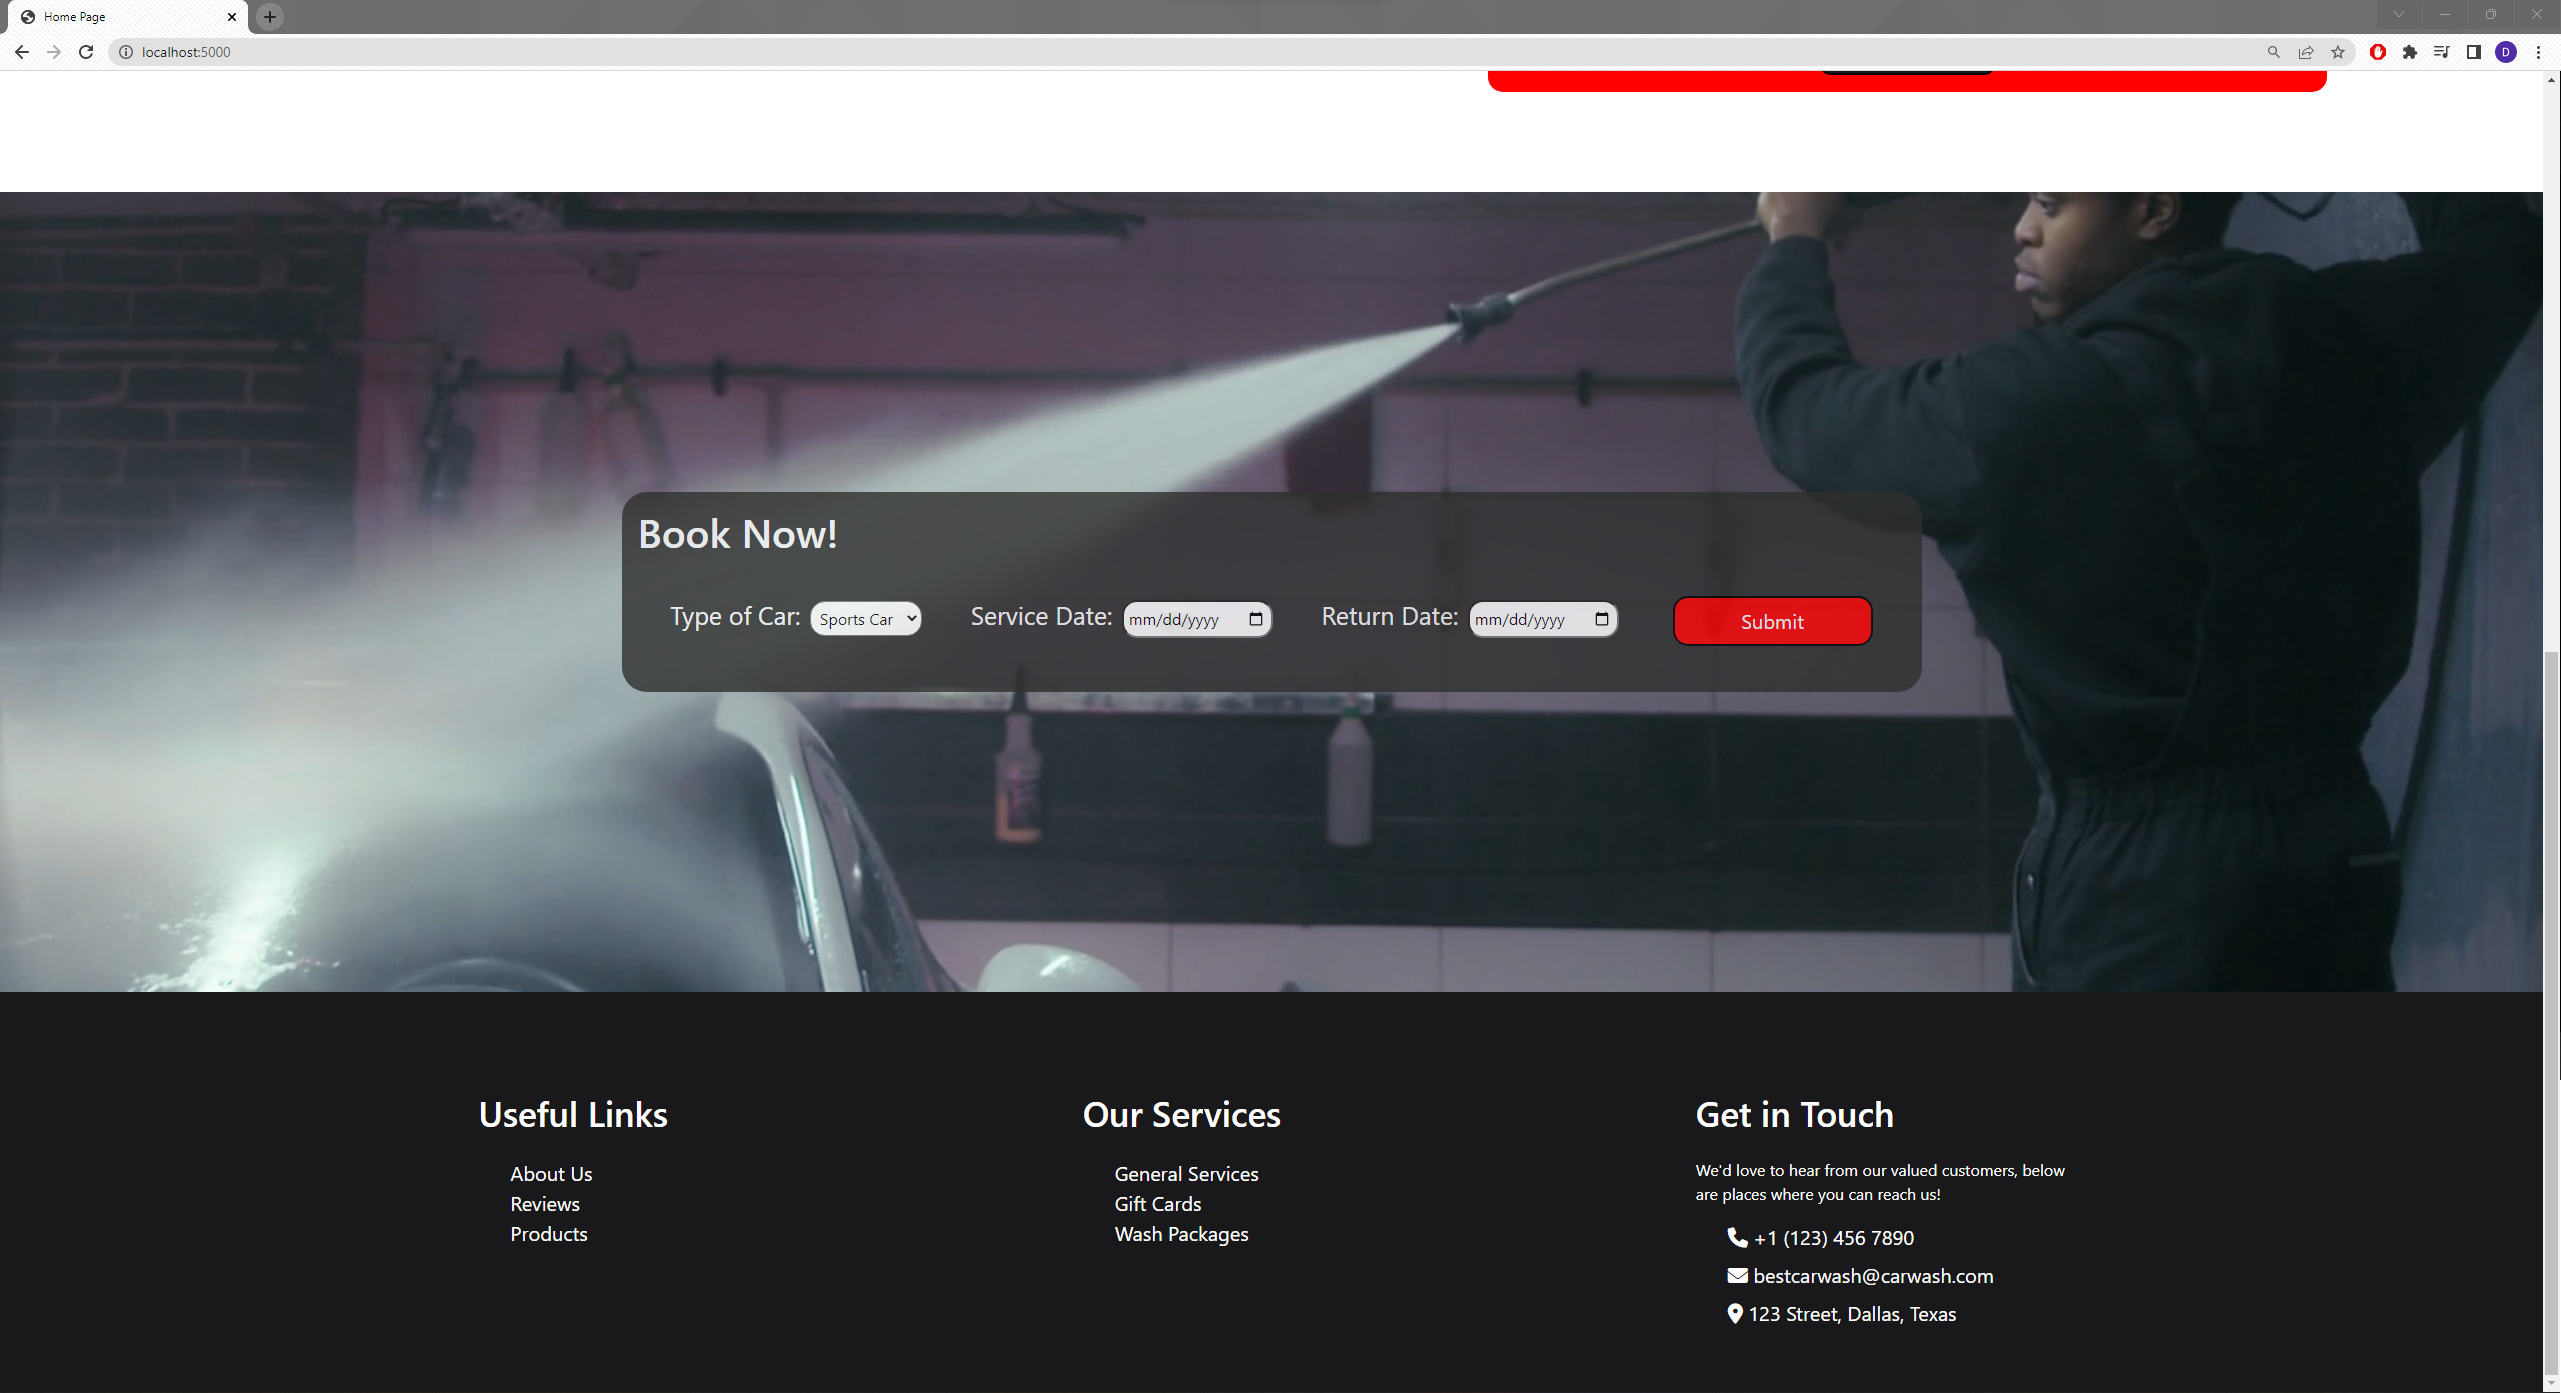Click the zoom magnifier icon in the address bar

pos(2273,52)
